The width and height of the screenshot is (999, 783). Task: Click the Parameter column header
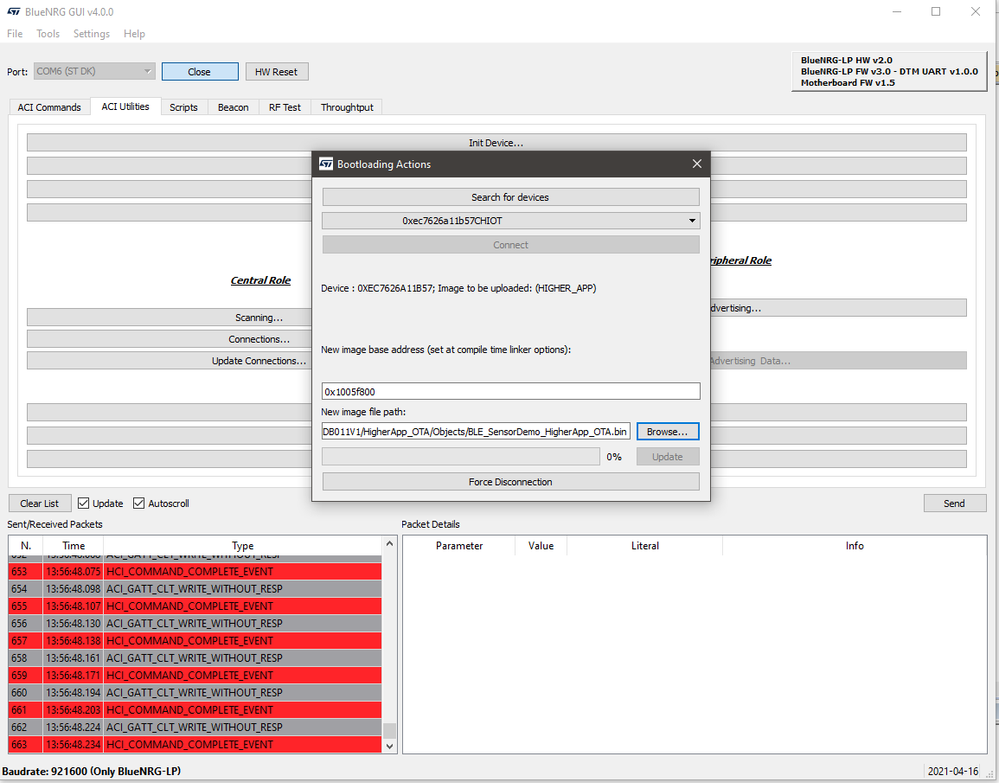click(x=459, y=545)
